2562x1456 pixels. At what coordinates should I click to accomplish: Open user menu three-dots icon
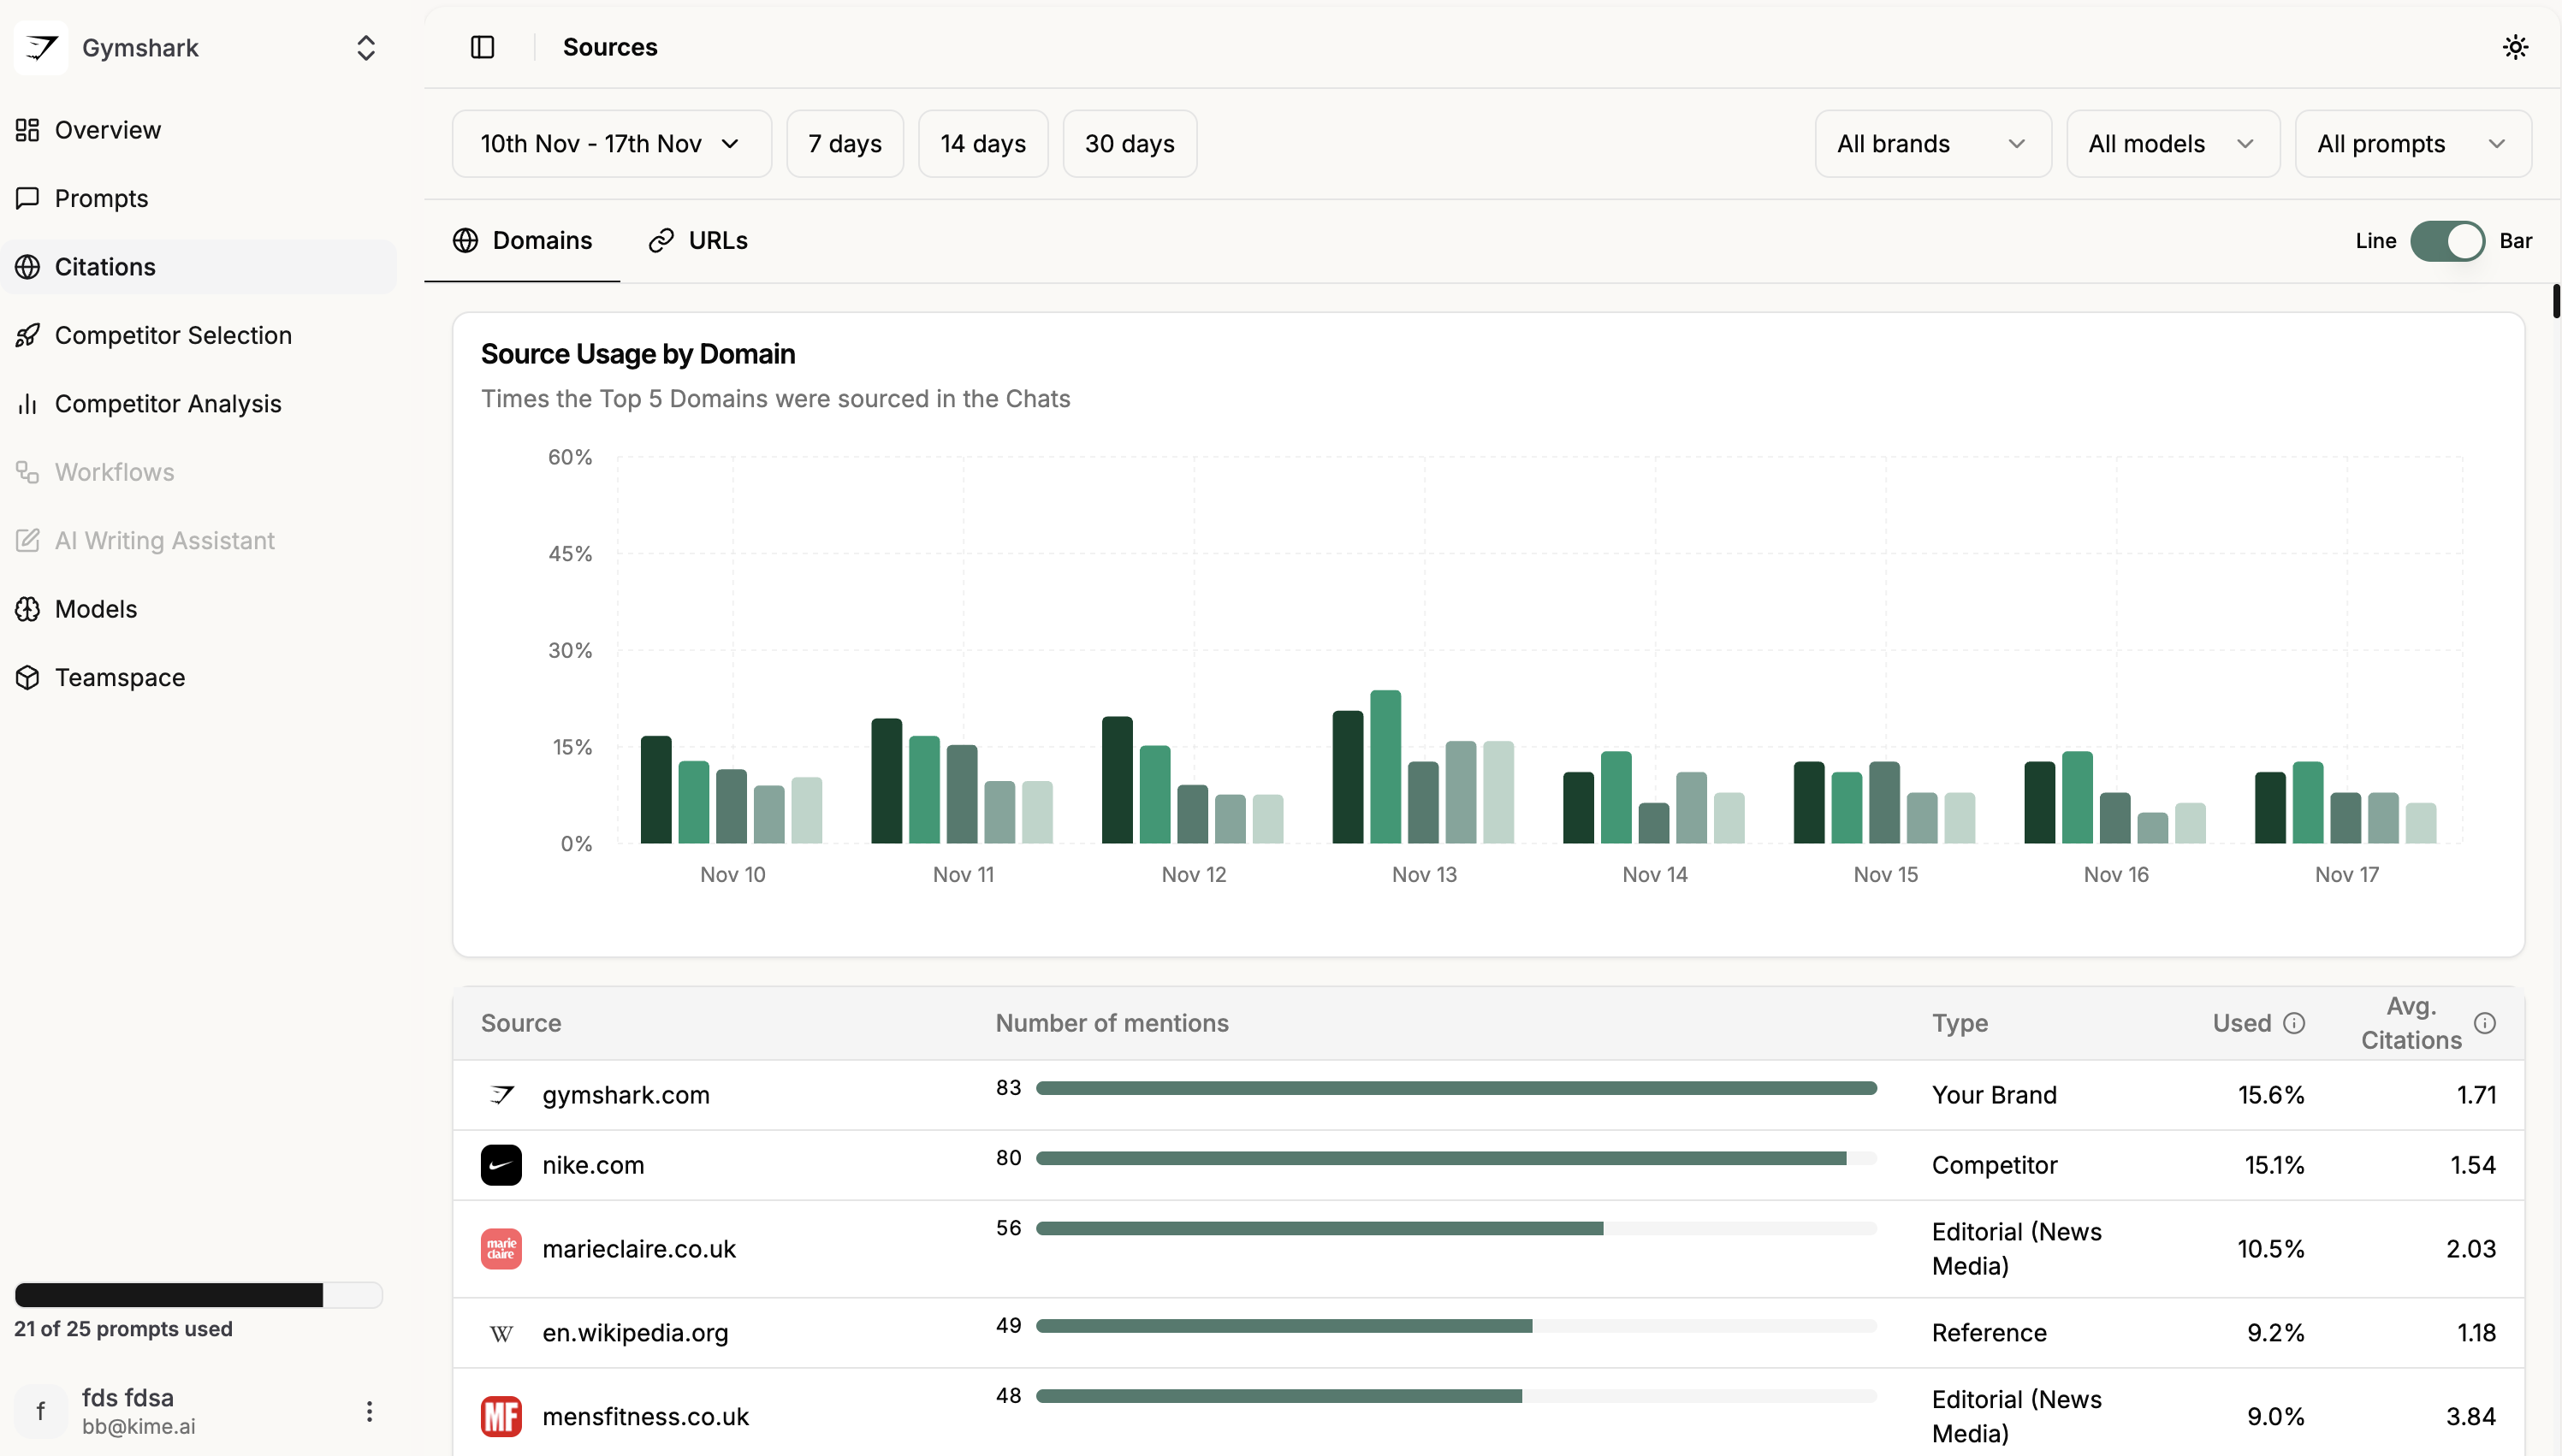[x=369, y=1411]
